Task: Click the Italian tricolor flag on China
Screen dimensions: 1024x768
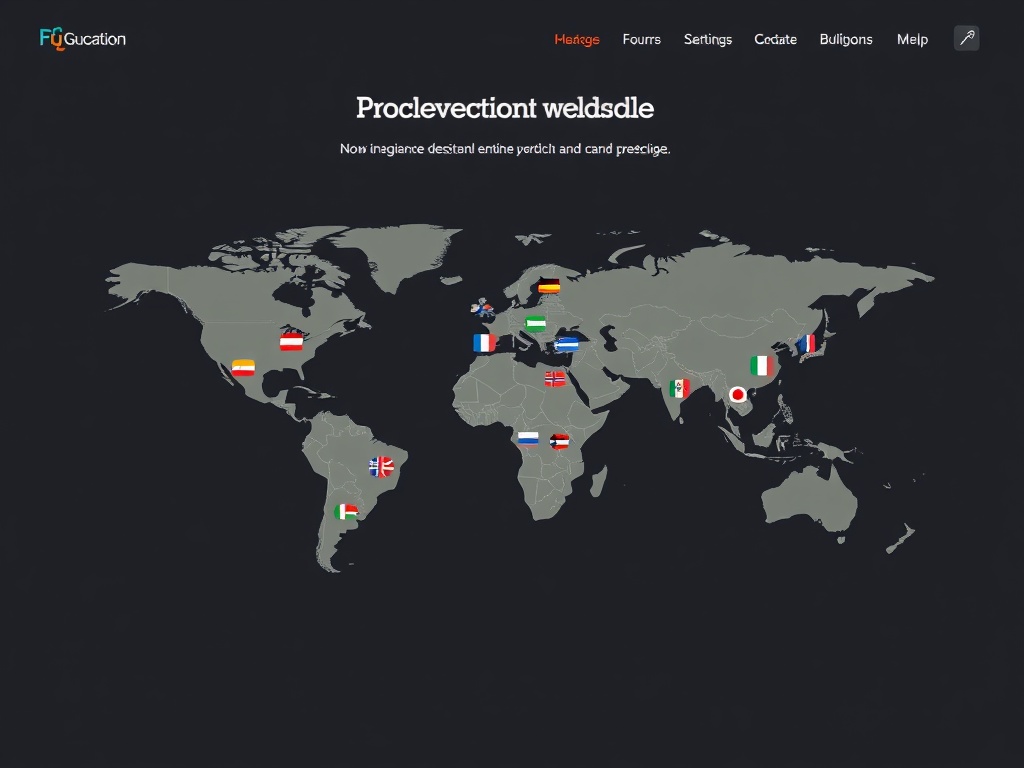Action: (763, 366)
